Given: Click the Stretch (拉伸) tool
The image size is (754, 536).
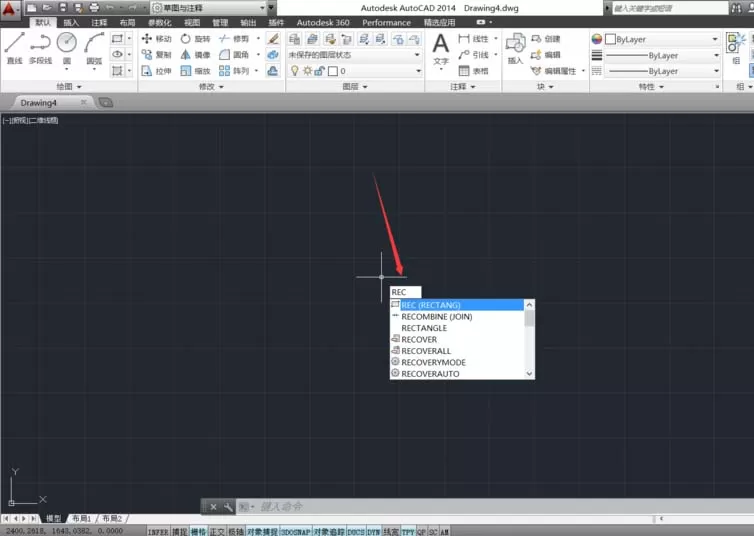Looking at the screenshot, I should [x=156, y=71].
